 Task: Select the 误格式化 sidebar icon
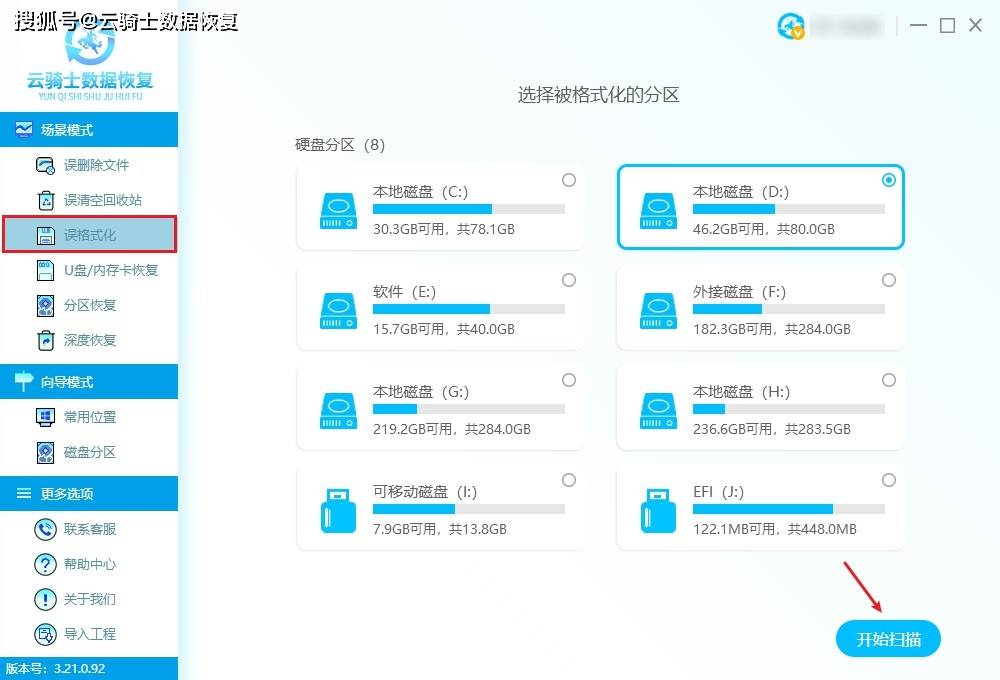(44, 235)
